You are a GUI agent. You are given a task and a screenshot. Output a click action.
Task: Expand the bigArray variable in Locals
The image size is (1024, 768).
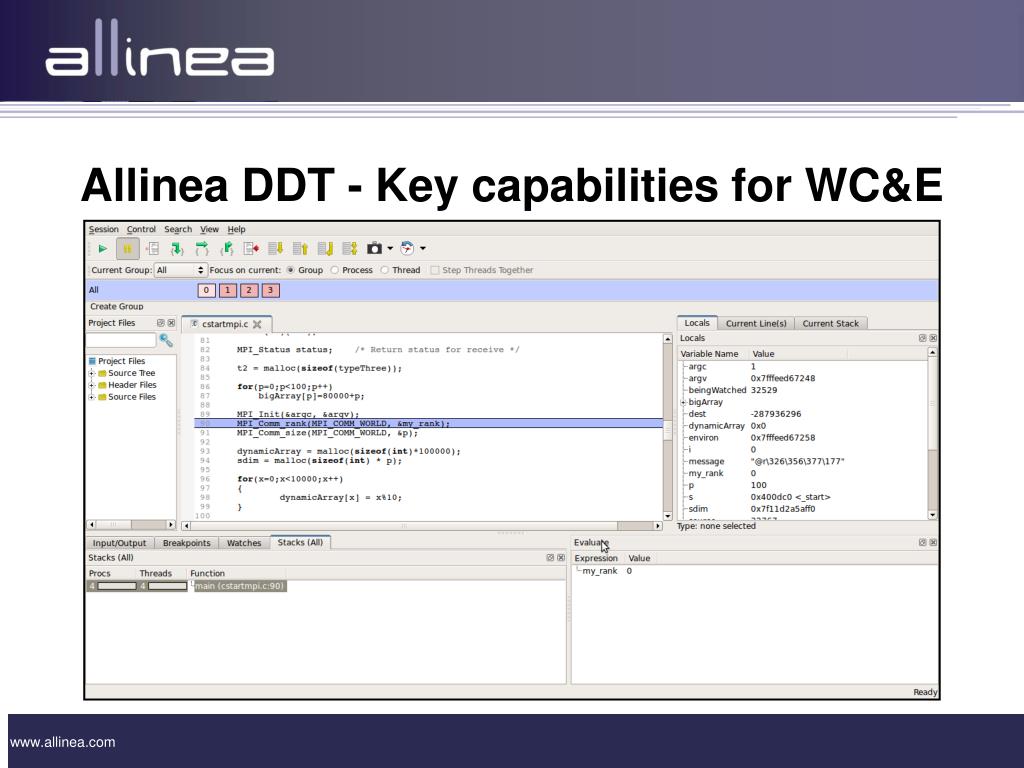[x=683, y=402]
